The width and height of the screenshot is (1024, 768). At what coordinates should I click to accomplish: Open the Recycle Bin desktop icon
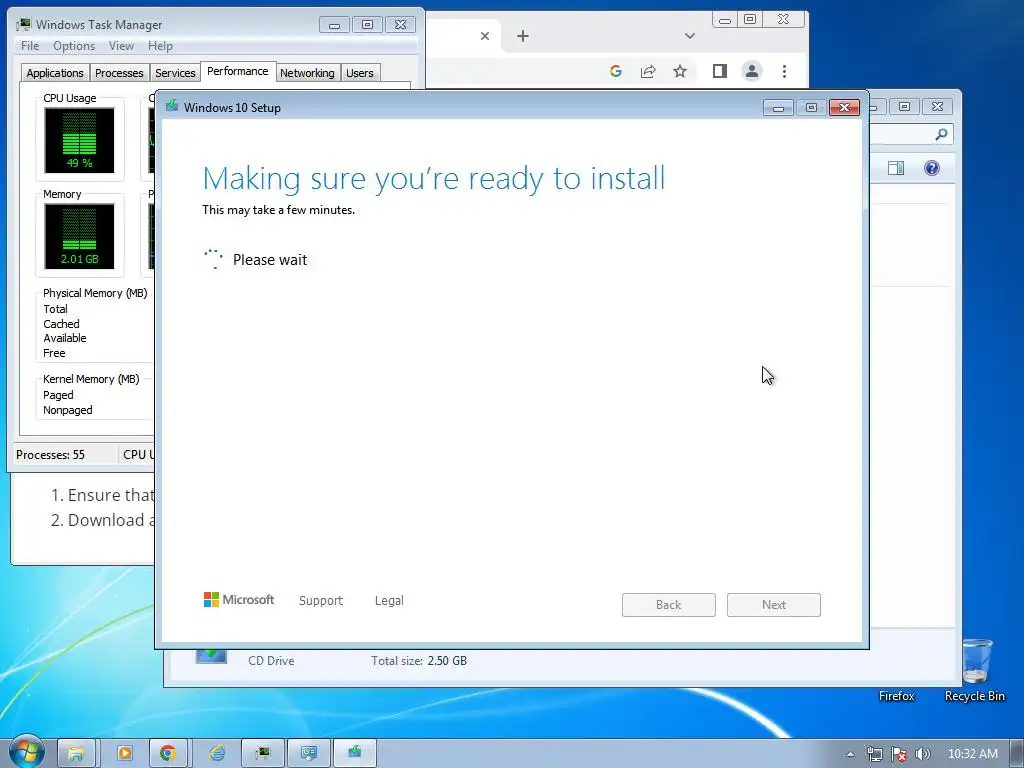976,661
